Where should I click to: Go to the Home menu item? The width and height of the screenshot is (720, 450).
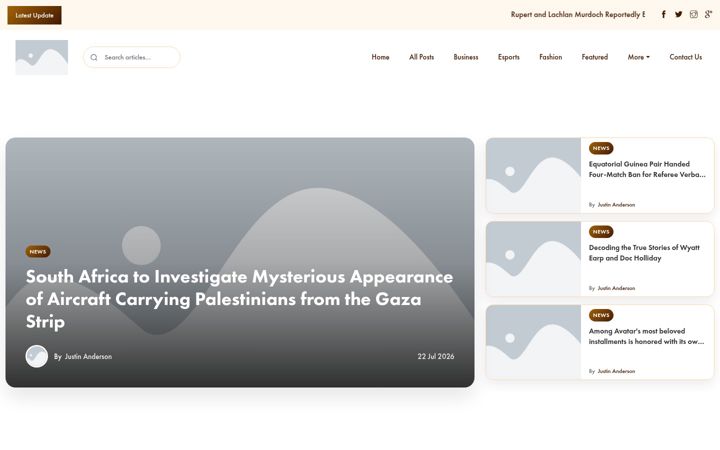point(380,57)
